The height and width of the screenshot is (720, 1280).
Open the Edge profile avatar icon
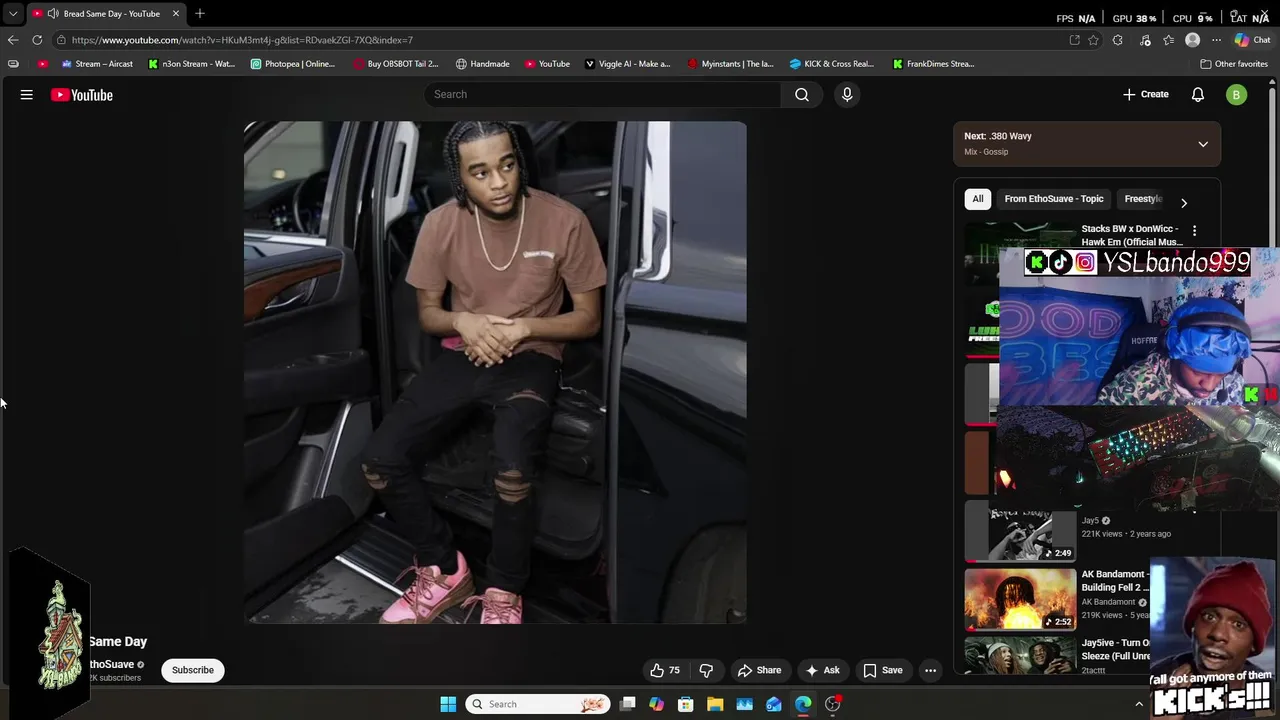click(x=1192, y=40)
